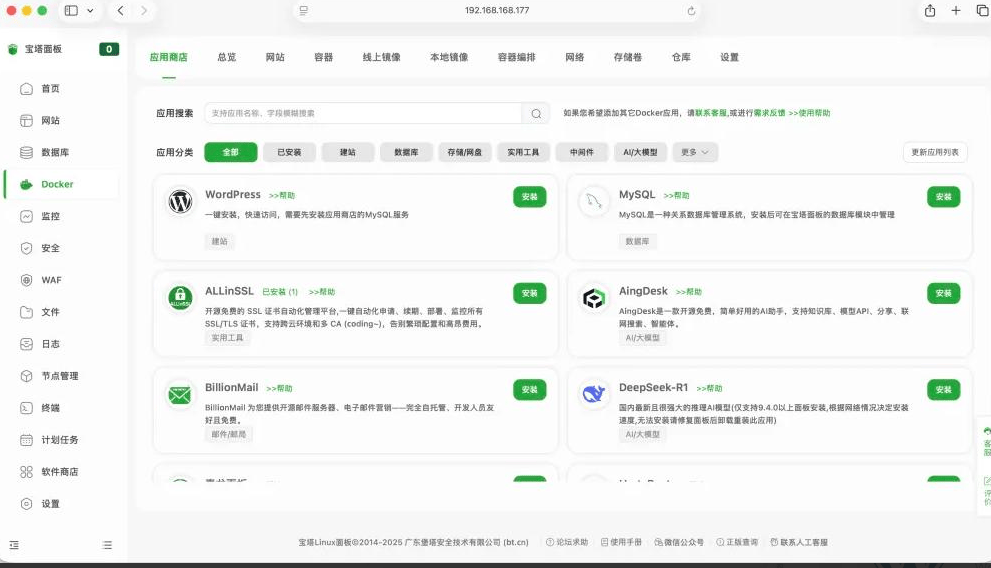Open the 数据库 database sidebar icon
991x568 pixels.
26,152
